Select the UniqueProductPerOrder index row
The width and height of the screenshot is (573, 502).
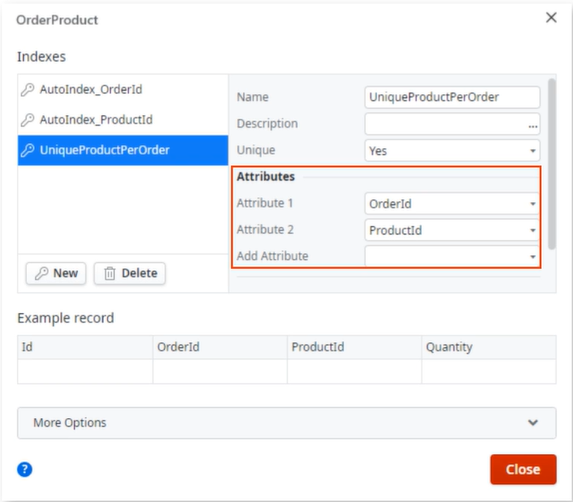click(x=123, y=150)
